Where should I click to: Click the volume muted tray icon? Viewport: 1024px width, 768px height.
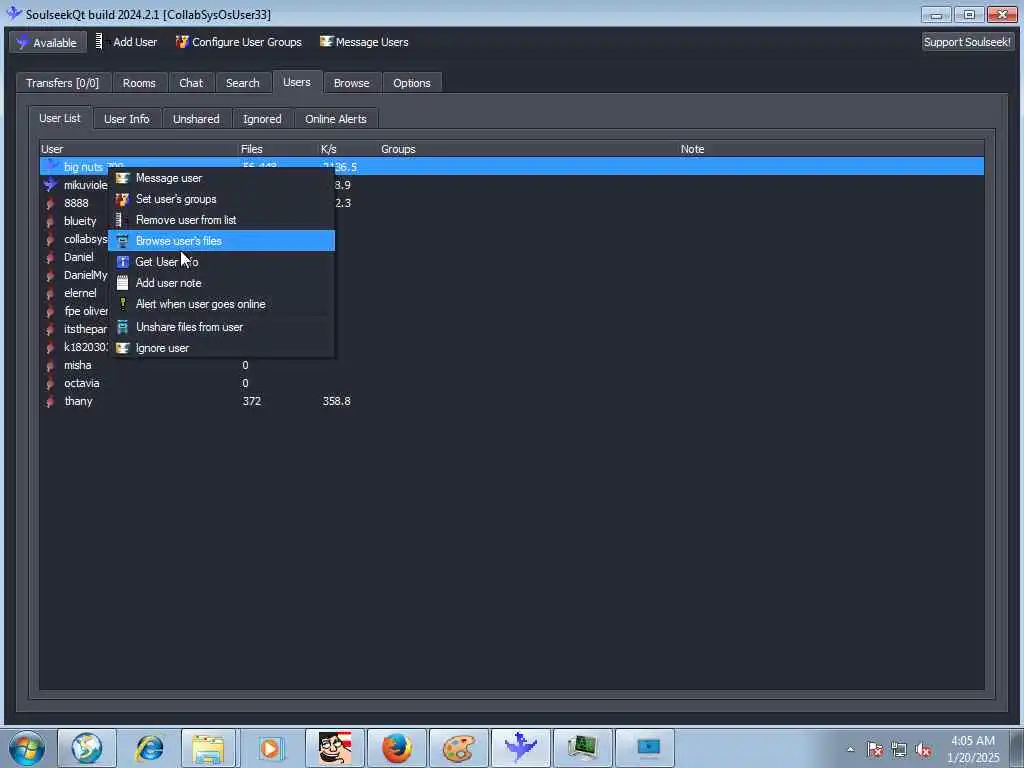click(x=923, y=749)
